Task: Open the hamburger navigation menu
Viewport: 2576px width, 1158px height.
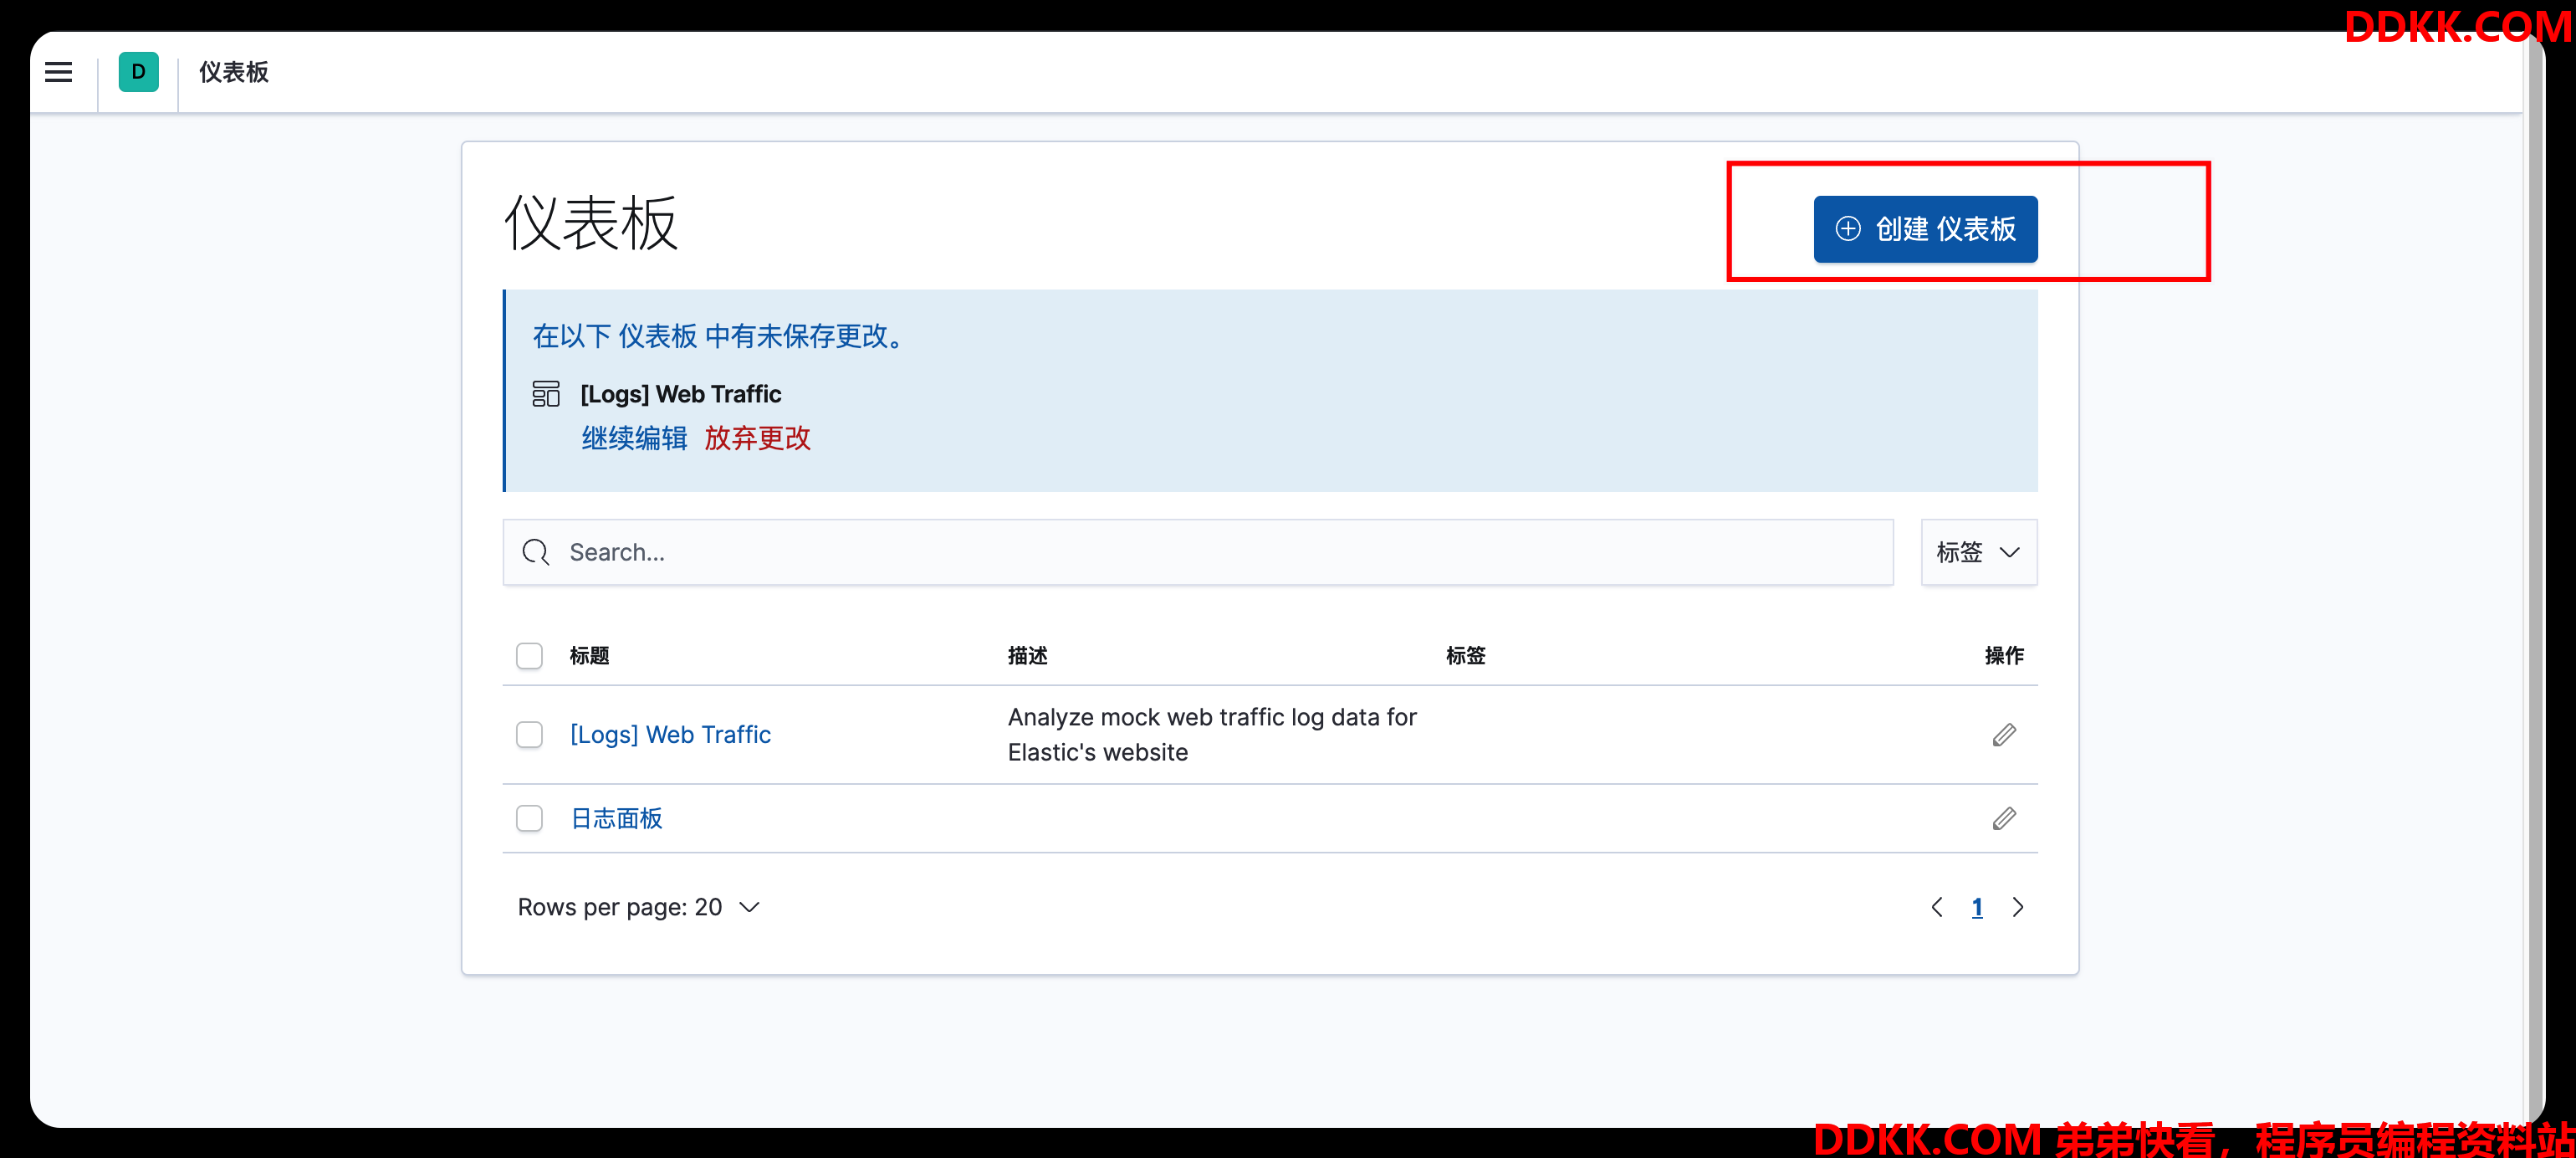Action: pos(58,72)
